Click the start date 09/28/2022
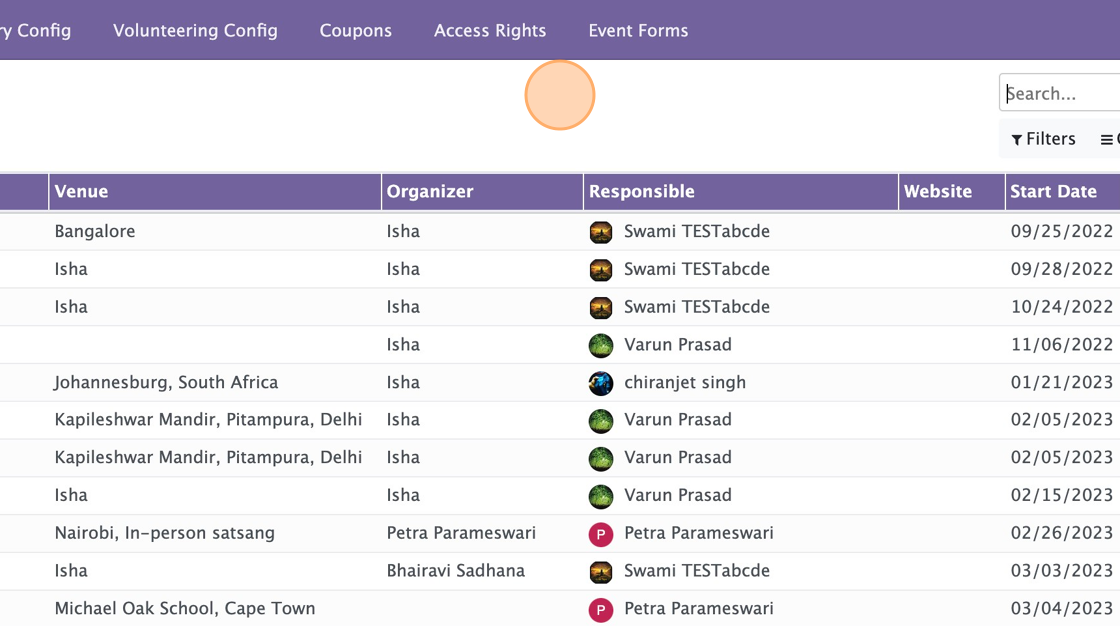This screenshot has width=1120, height=626. pos(1061,269)
